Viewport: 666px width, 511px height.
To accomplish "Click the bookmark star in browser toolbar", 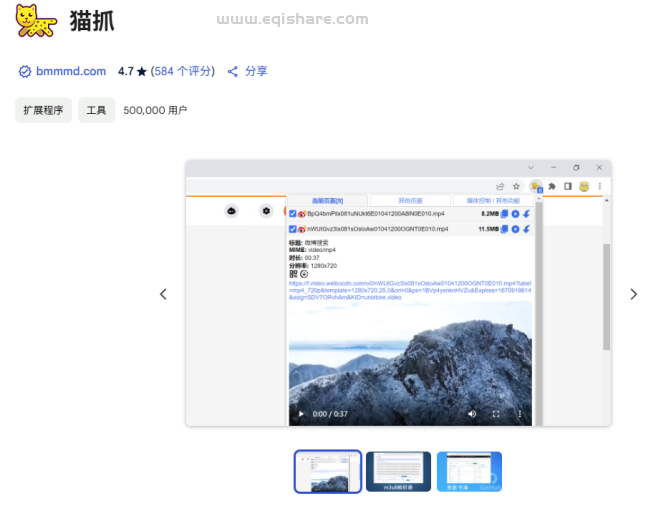I will coord(517,186).
